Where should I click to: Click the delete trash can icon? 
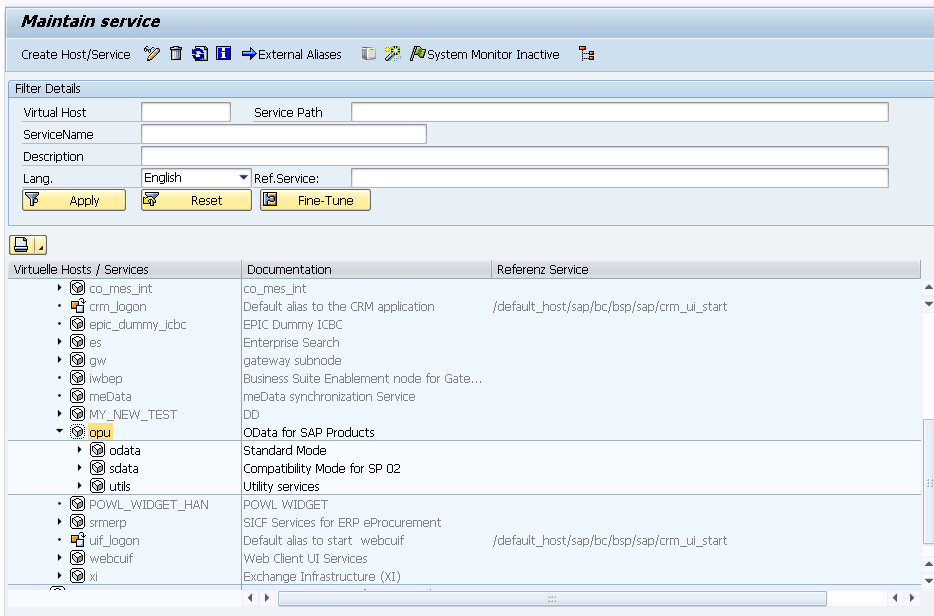[176, 54]
